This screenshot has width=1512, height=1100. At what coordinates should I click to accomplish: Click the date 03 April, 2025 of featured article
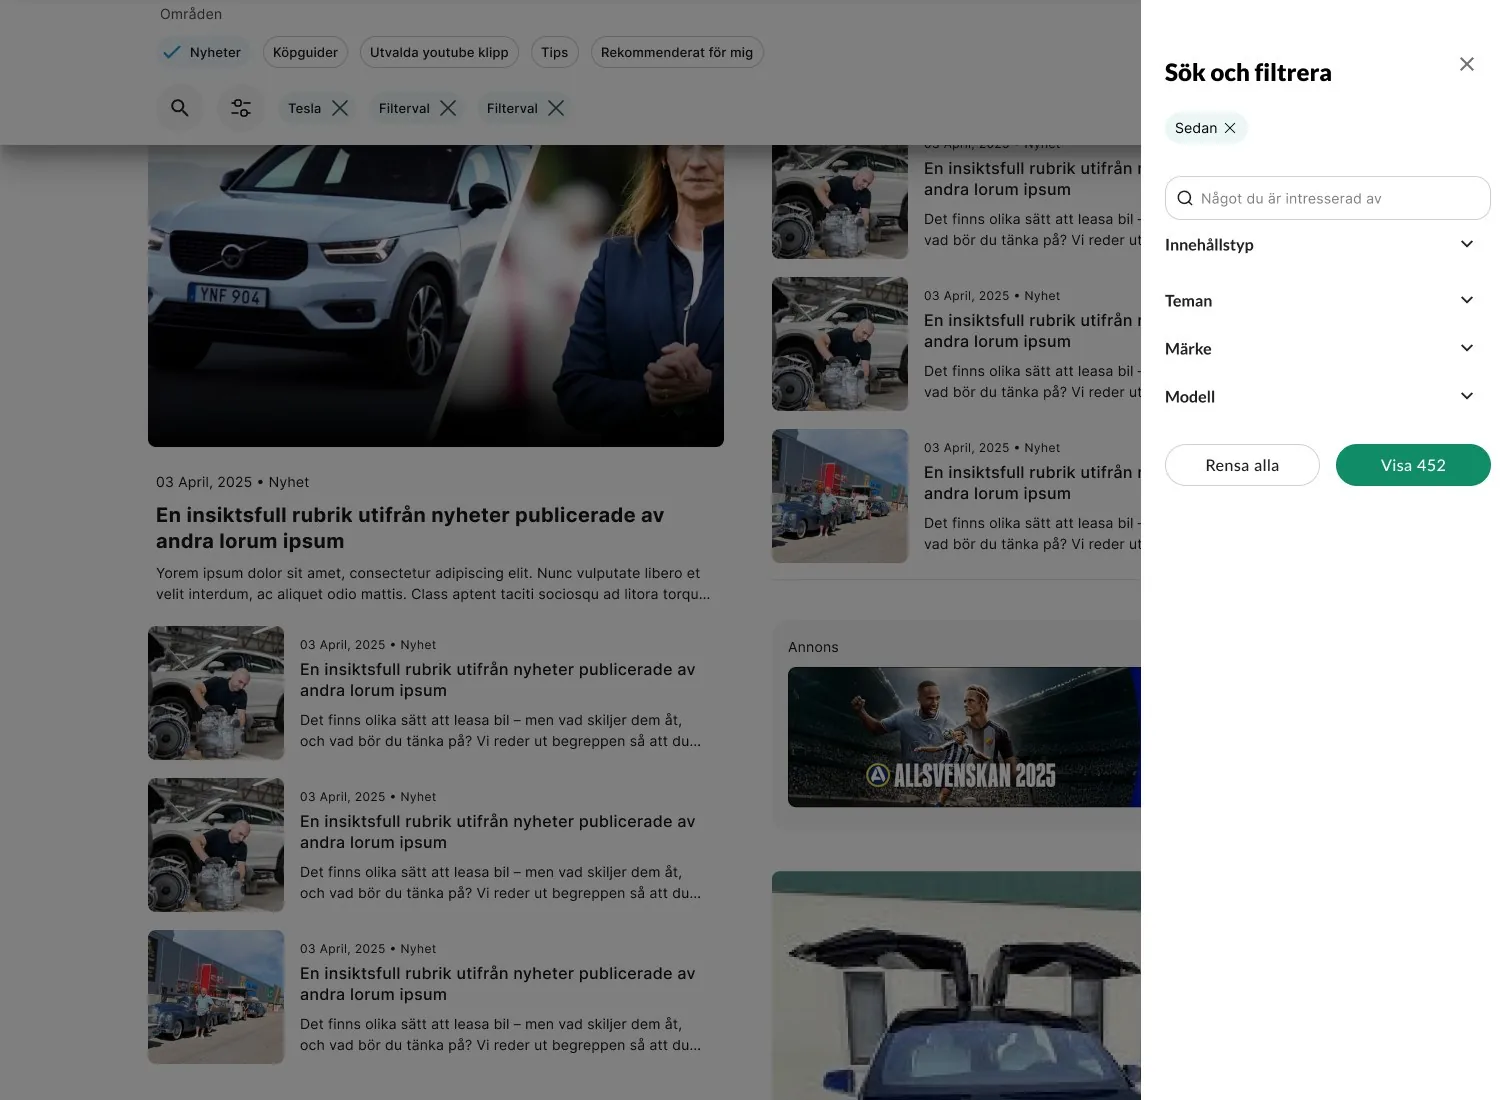point(204,482)
